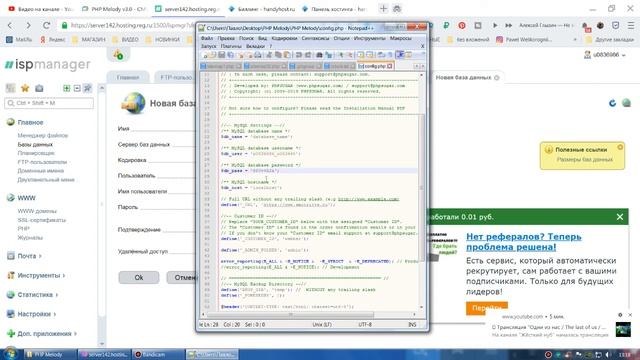The width and height of the screenshot is (640, 360).
Task: Click the new file icon in Notepad++
Action: coord(205,55)
